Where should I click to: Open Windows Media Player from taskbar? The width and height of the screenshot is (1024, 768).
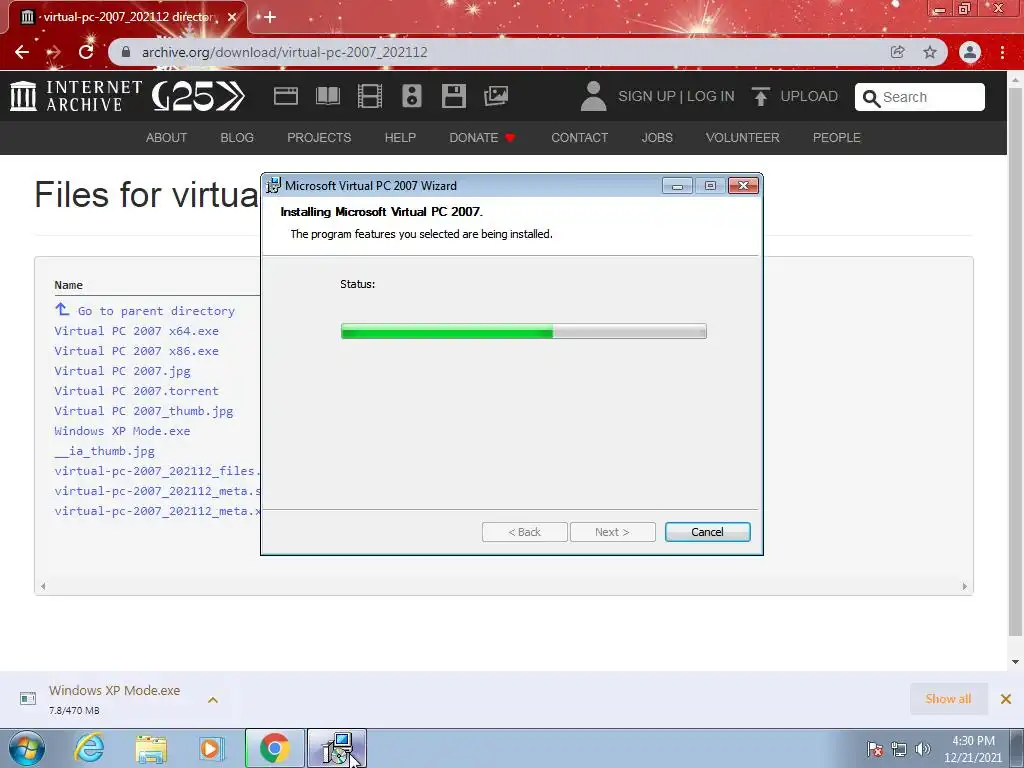click(212, 748)
